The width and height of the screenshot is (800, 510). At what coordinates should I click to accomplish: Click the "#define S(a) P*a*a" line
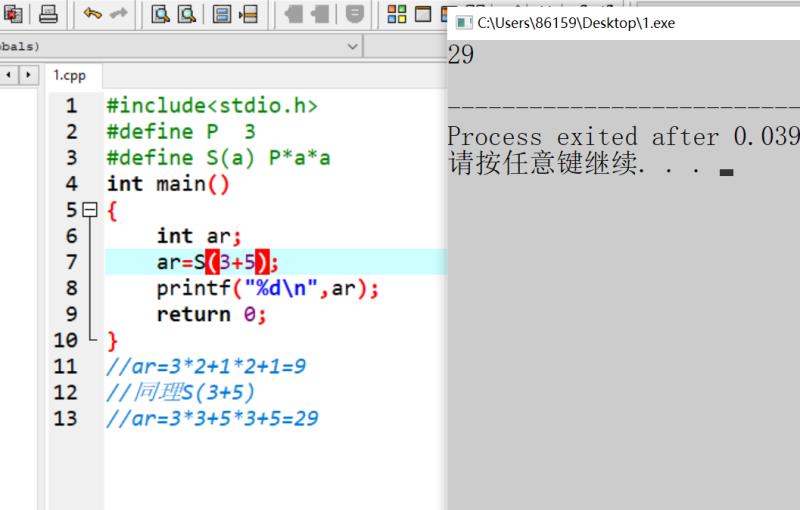[x=218, y=158]
